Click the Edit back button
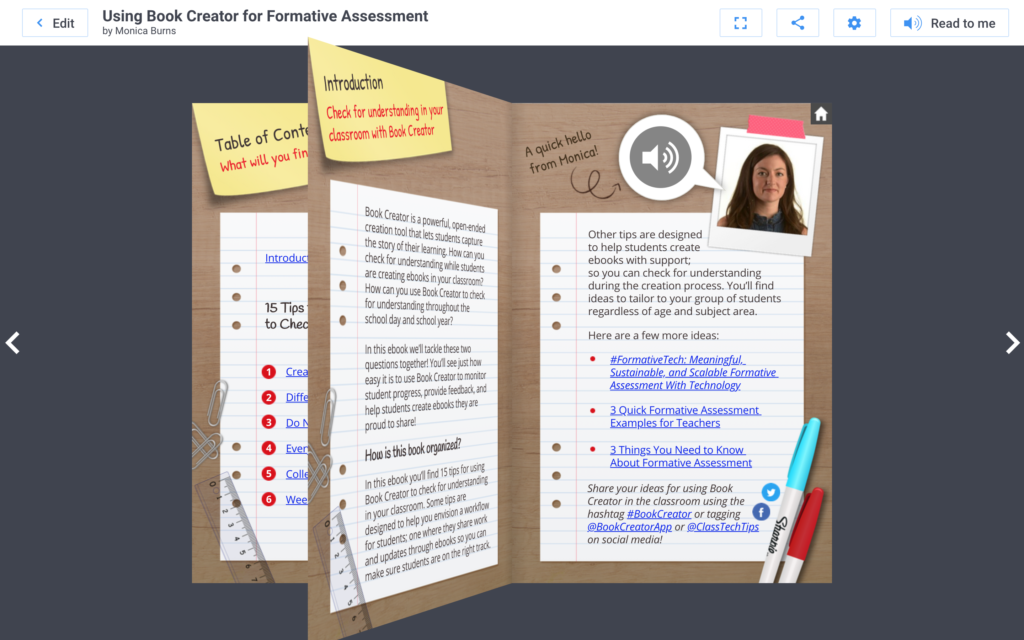Screen dimensions: 1024x640 [55, 23]
